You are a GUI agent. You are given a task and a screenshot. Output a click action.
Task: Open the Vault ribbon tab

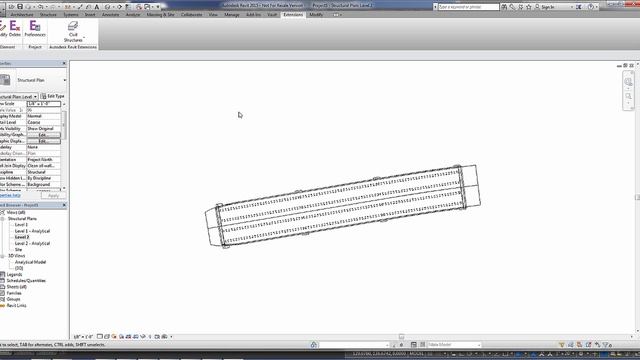tap(272, 15)
